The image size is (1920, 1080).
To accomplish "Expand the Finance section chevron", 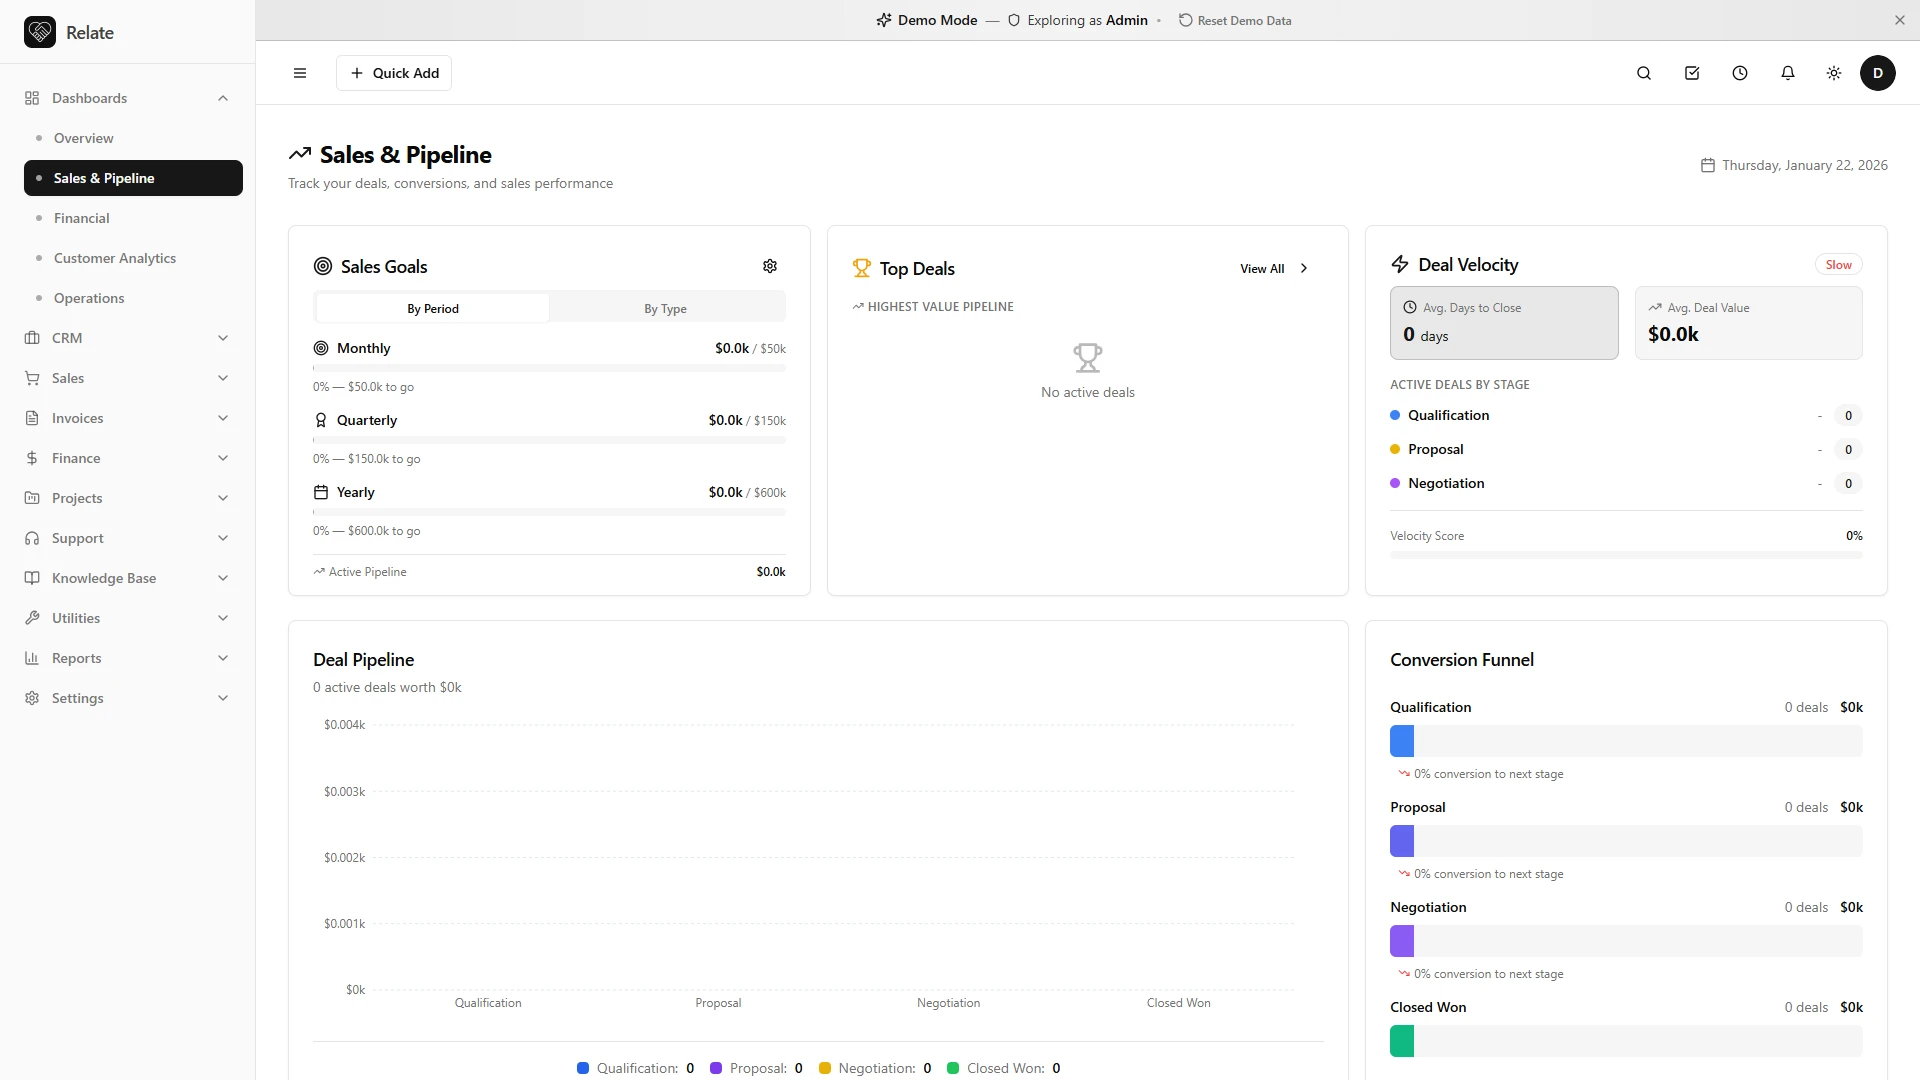I will pos(223,458).
